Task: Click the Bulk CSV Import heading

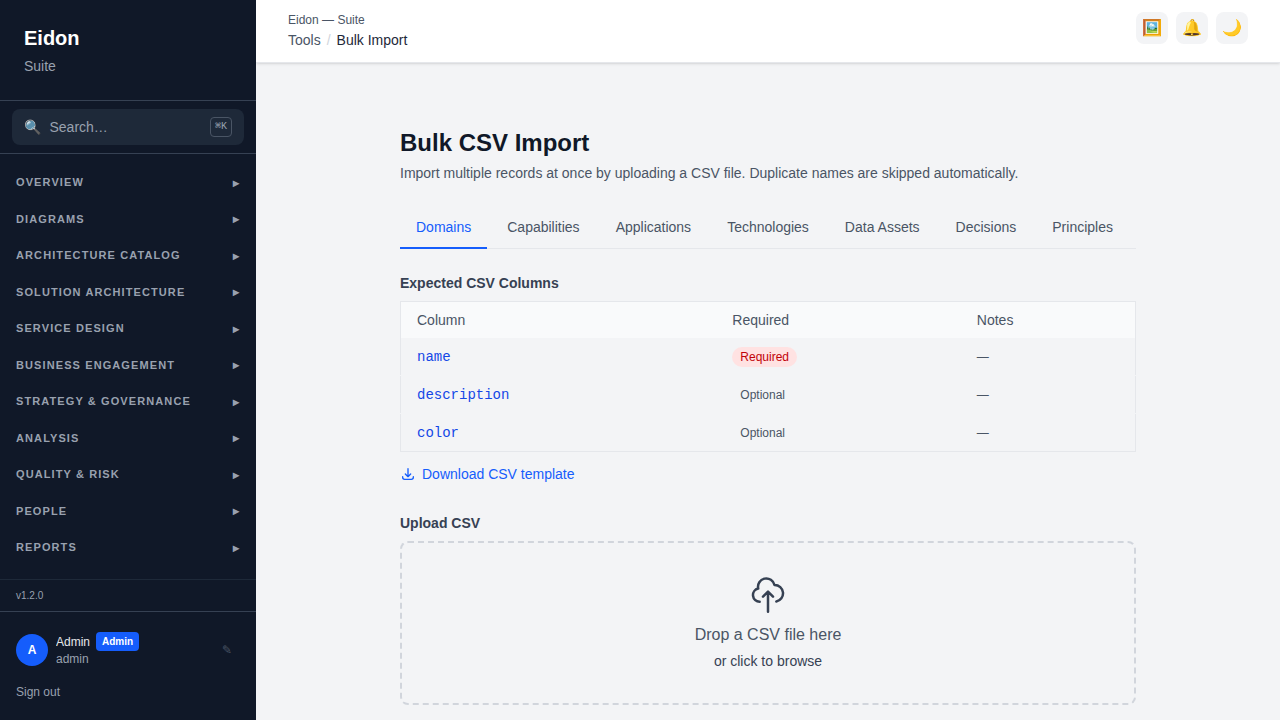Action: (495, 143)
